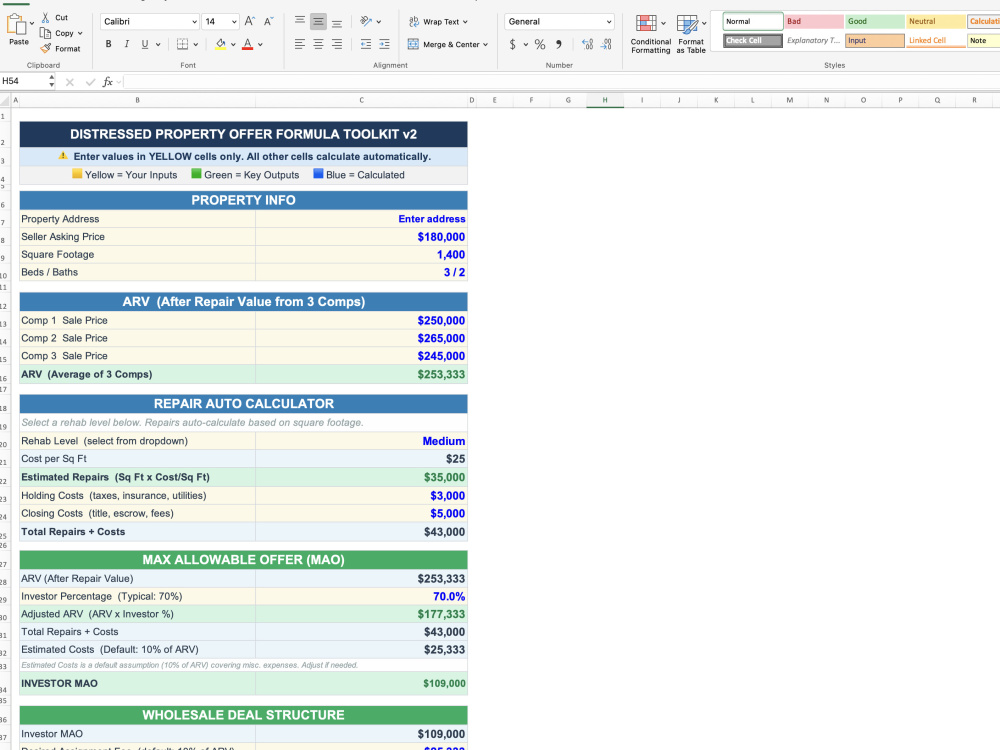Viewport: 1000px width, 750px height.
Task: Click the Decrease Decimal icon
Action: point(606,45)
